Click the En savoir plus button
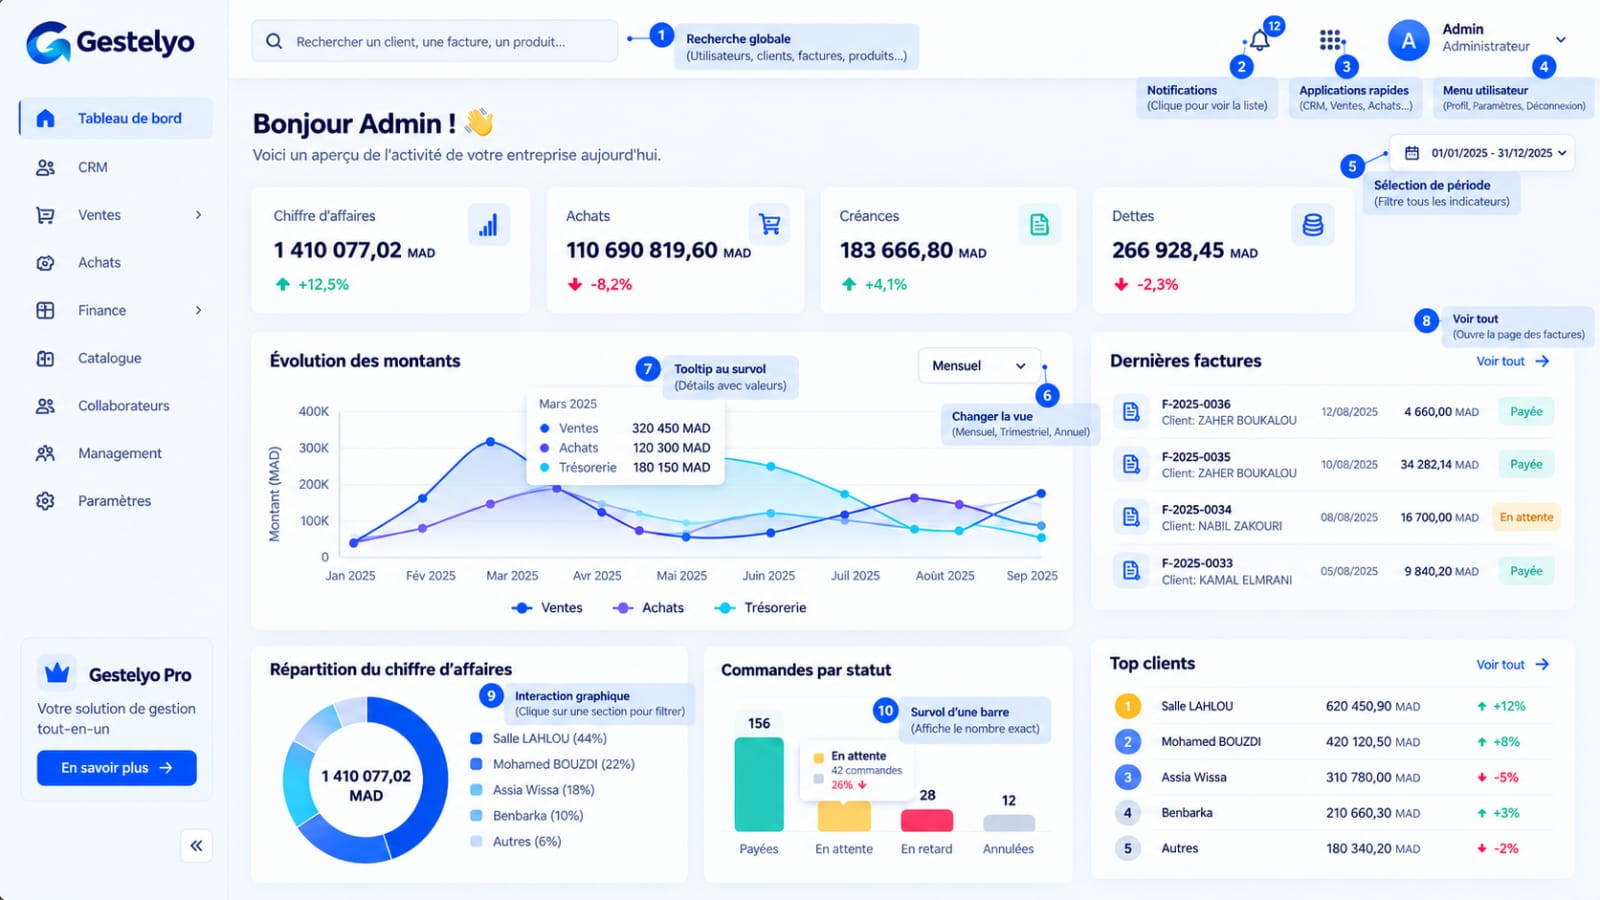 (117, 768)
